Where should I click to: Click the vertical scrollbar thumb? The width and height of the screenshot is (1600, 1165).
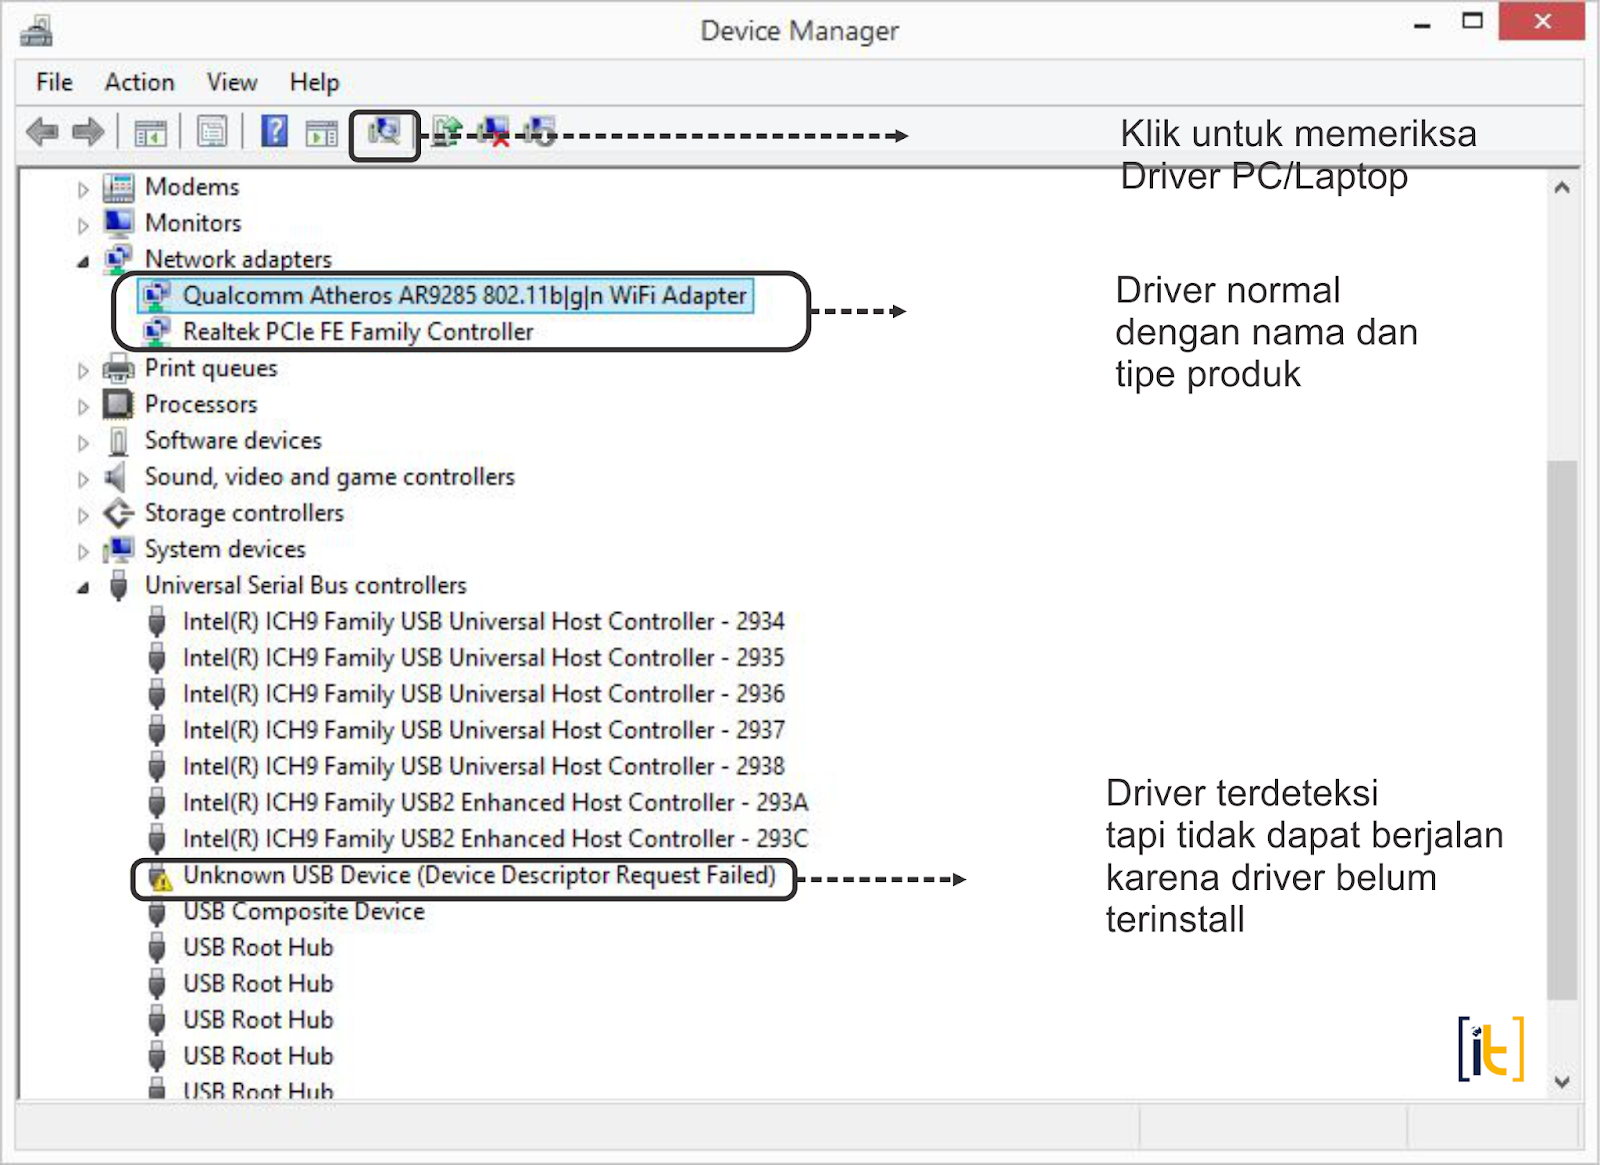pos(1562,729)
